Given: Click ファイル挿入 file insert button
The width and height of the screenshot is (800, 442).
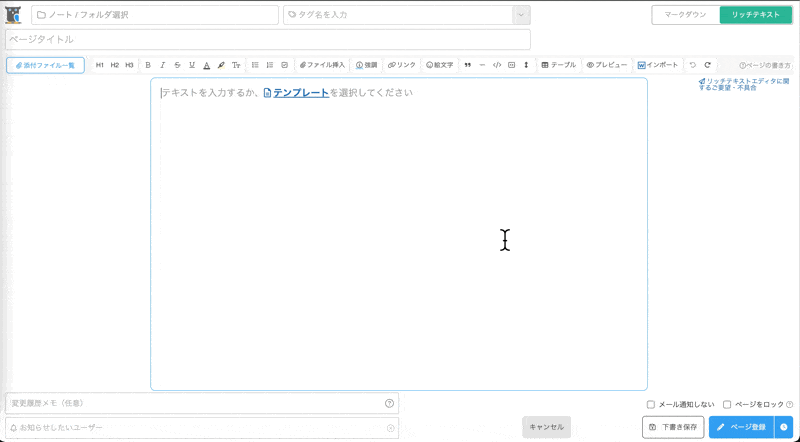Looking at the screenshot, I should [322, 65].
